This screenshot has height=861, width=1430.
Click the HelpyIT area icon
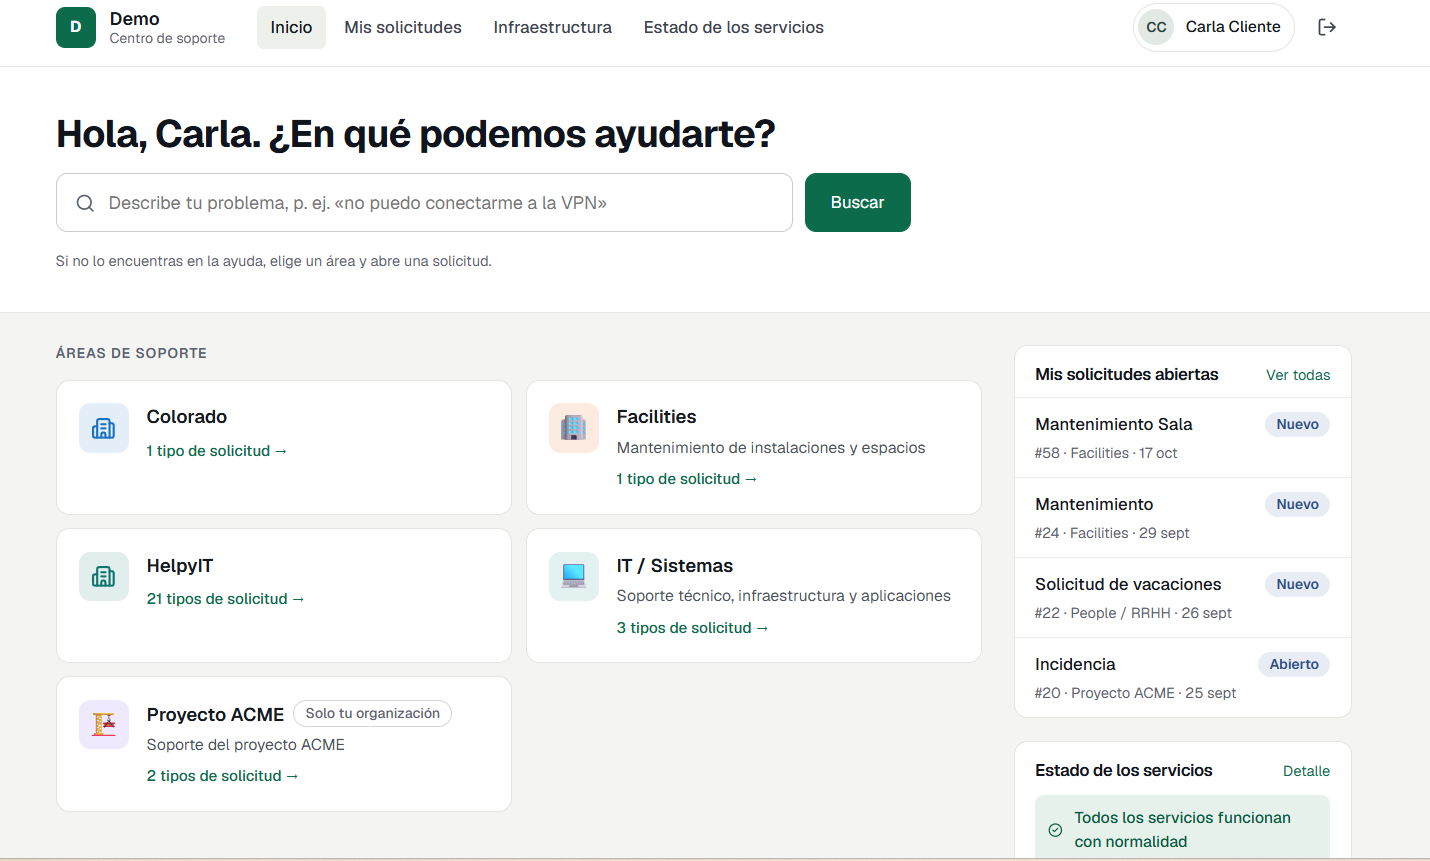(104, 577)
